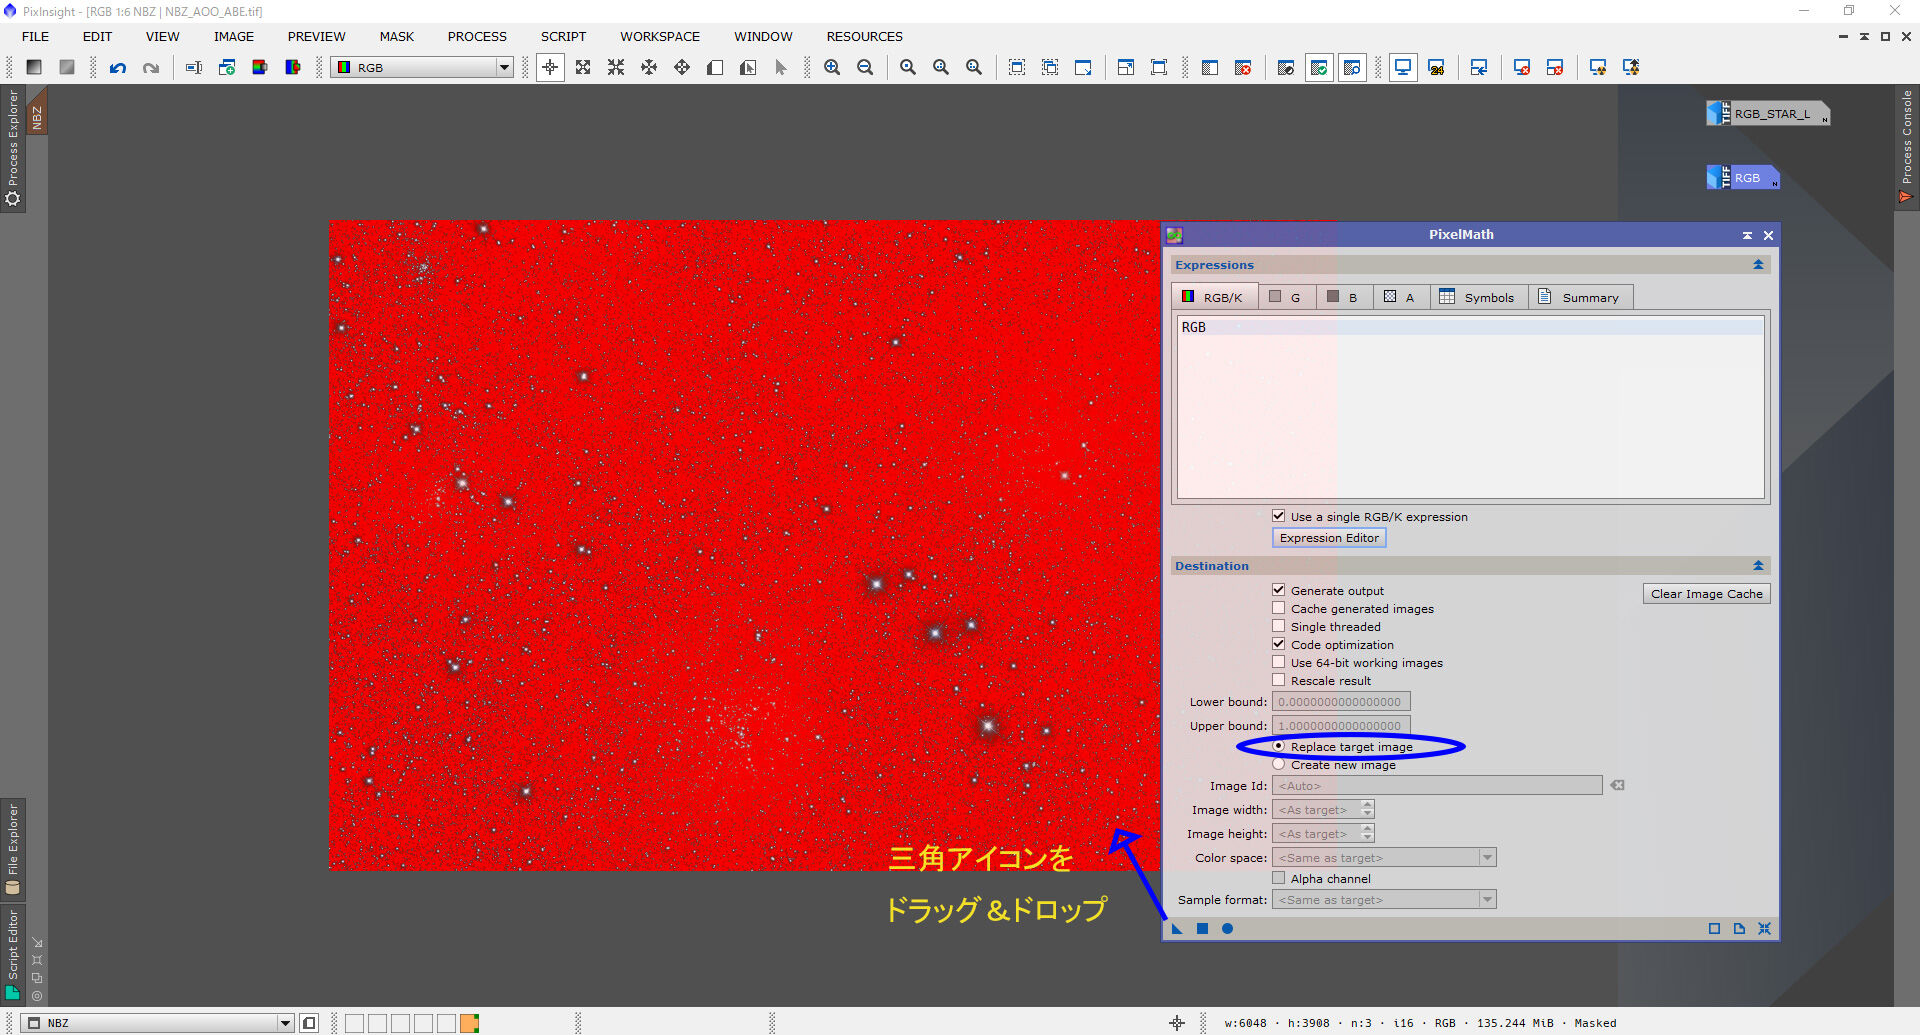This screenshot has height=1035, width=1920.
Task: Click square Apply Global icon in PixelMath
Action: (x=1202, y=928)
